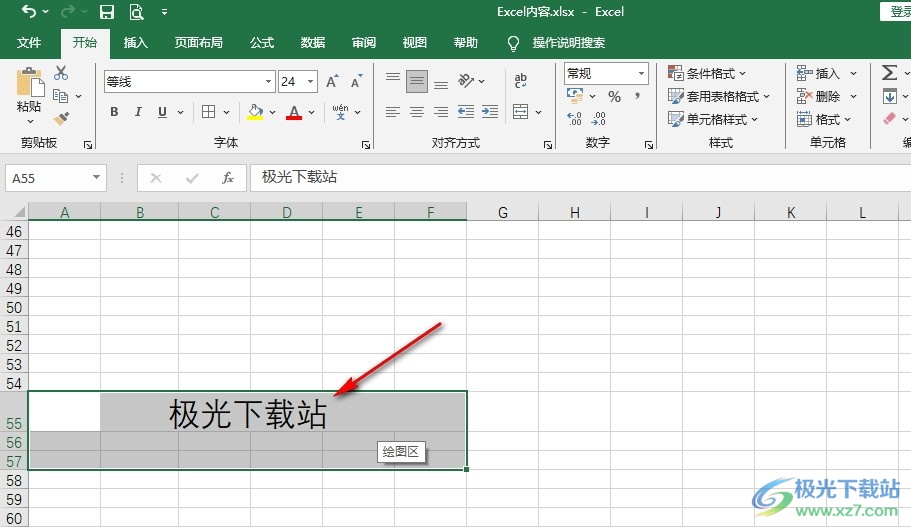Switch to the 页面布局 tab
The width and height of the screenshot is (911, 527).
199,42
